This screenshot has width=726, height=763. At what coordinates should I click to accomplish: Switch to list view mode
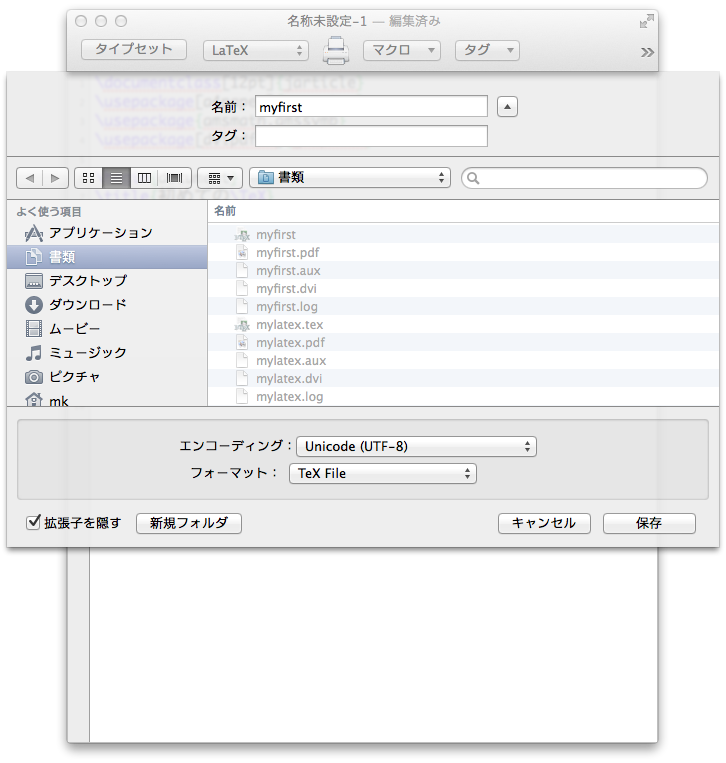pyautogui.click(x=117, y=178)
